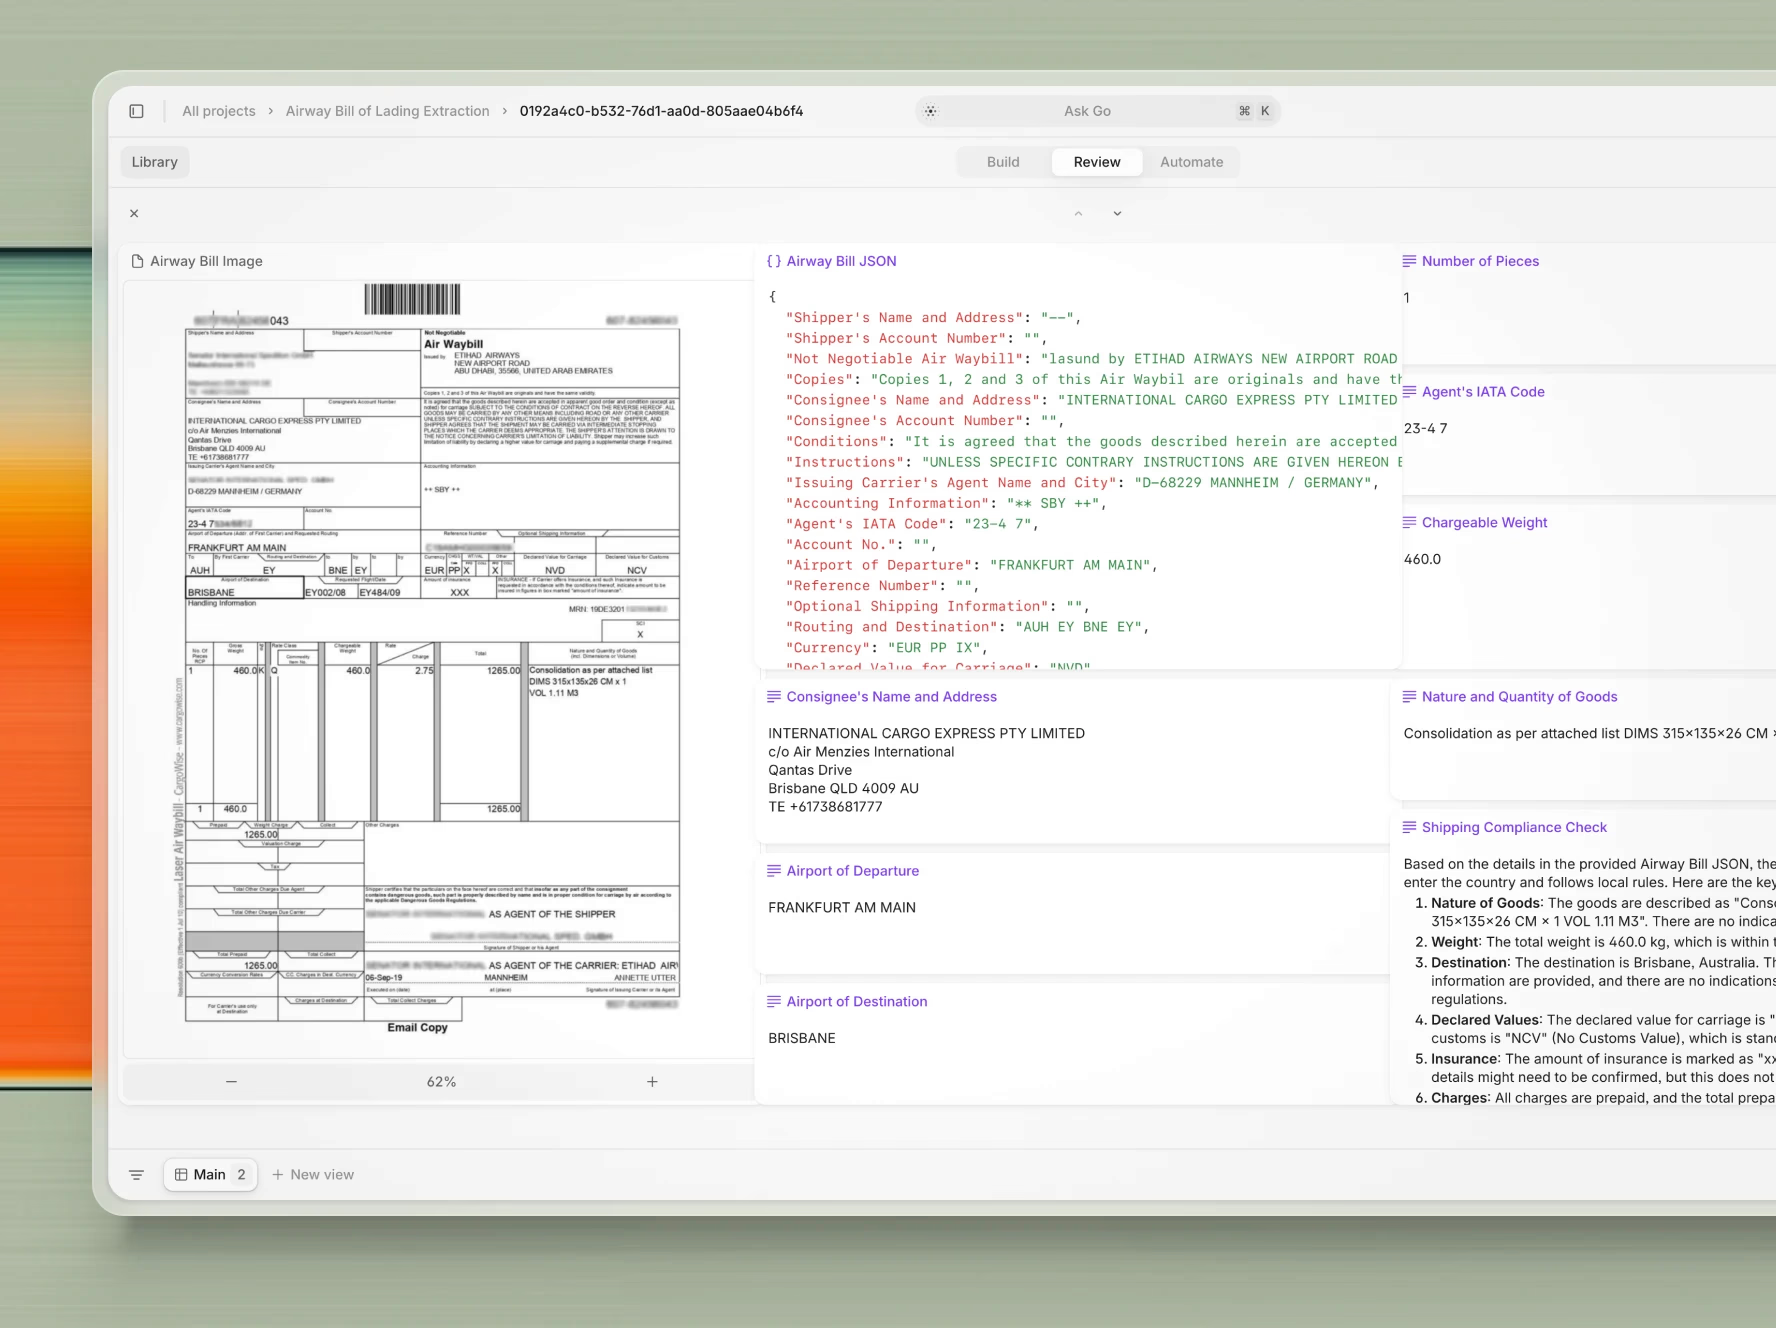This screenshot has height=1328, width=1776.
Task: Open the Airway Bill JSON field header
Action: 841,261
